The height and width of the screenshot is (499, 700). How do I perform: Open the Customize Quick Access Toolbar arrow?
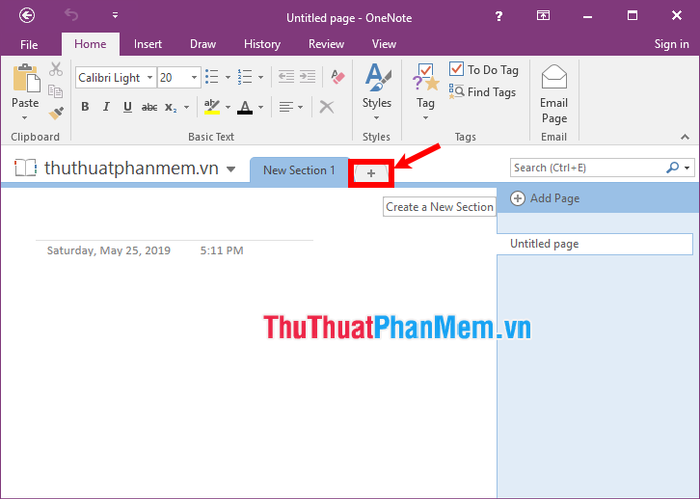point(115,16)
